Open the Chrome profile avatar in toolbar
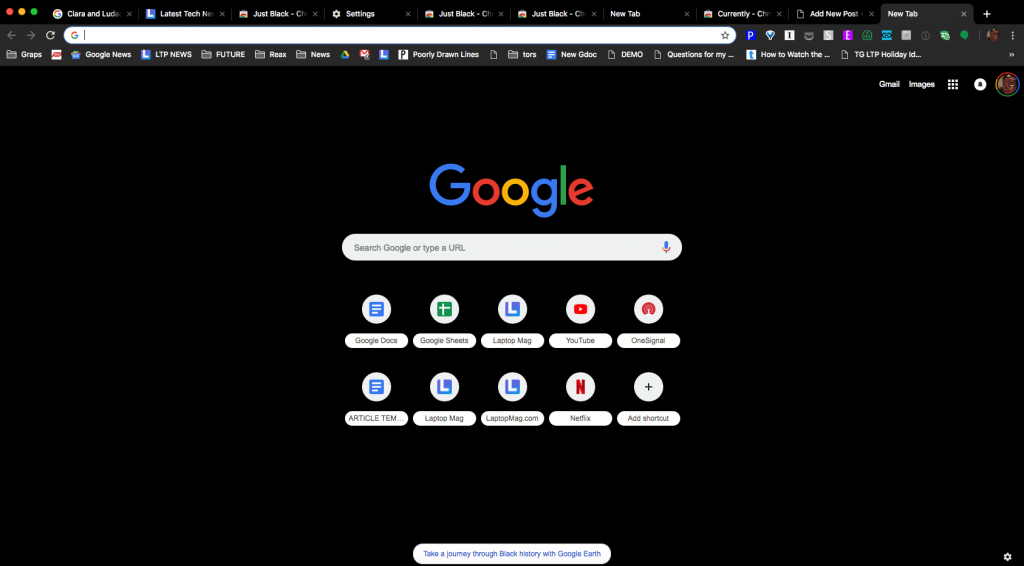1024x566 pixels. (x=993, y=35)
